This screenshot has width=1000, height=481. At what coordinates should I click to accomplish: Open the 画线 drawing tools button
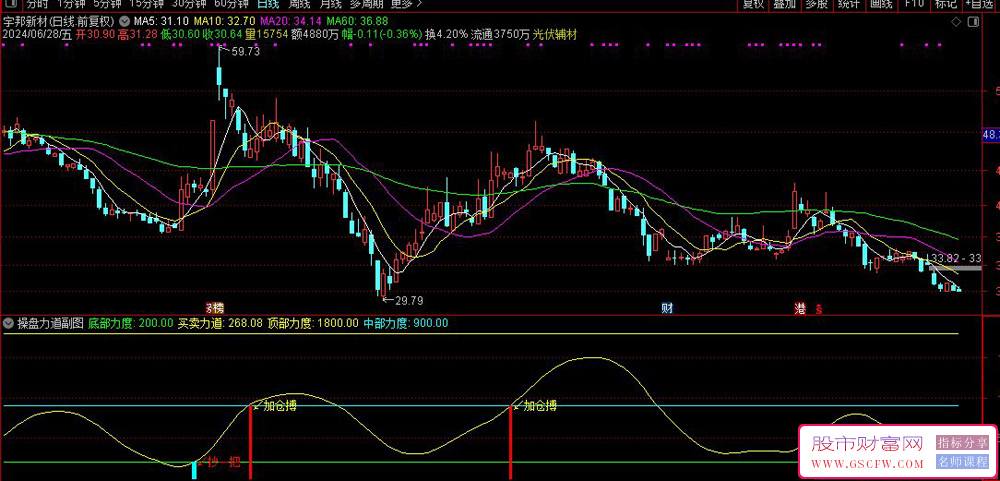tap(881, 4)
